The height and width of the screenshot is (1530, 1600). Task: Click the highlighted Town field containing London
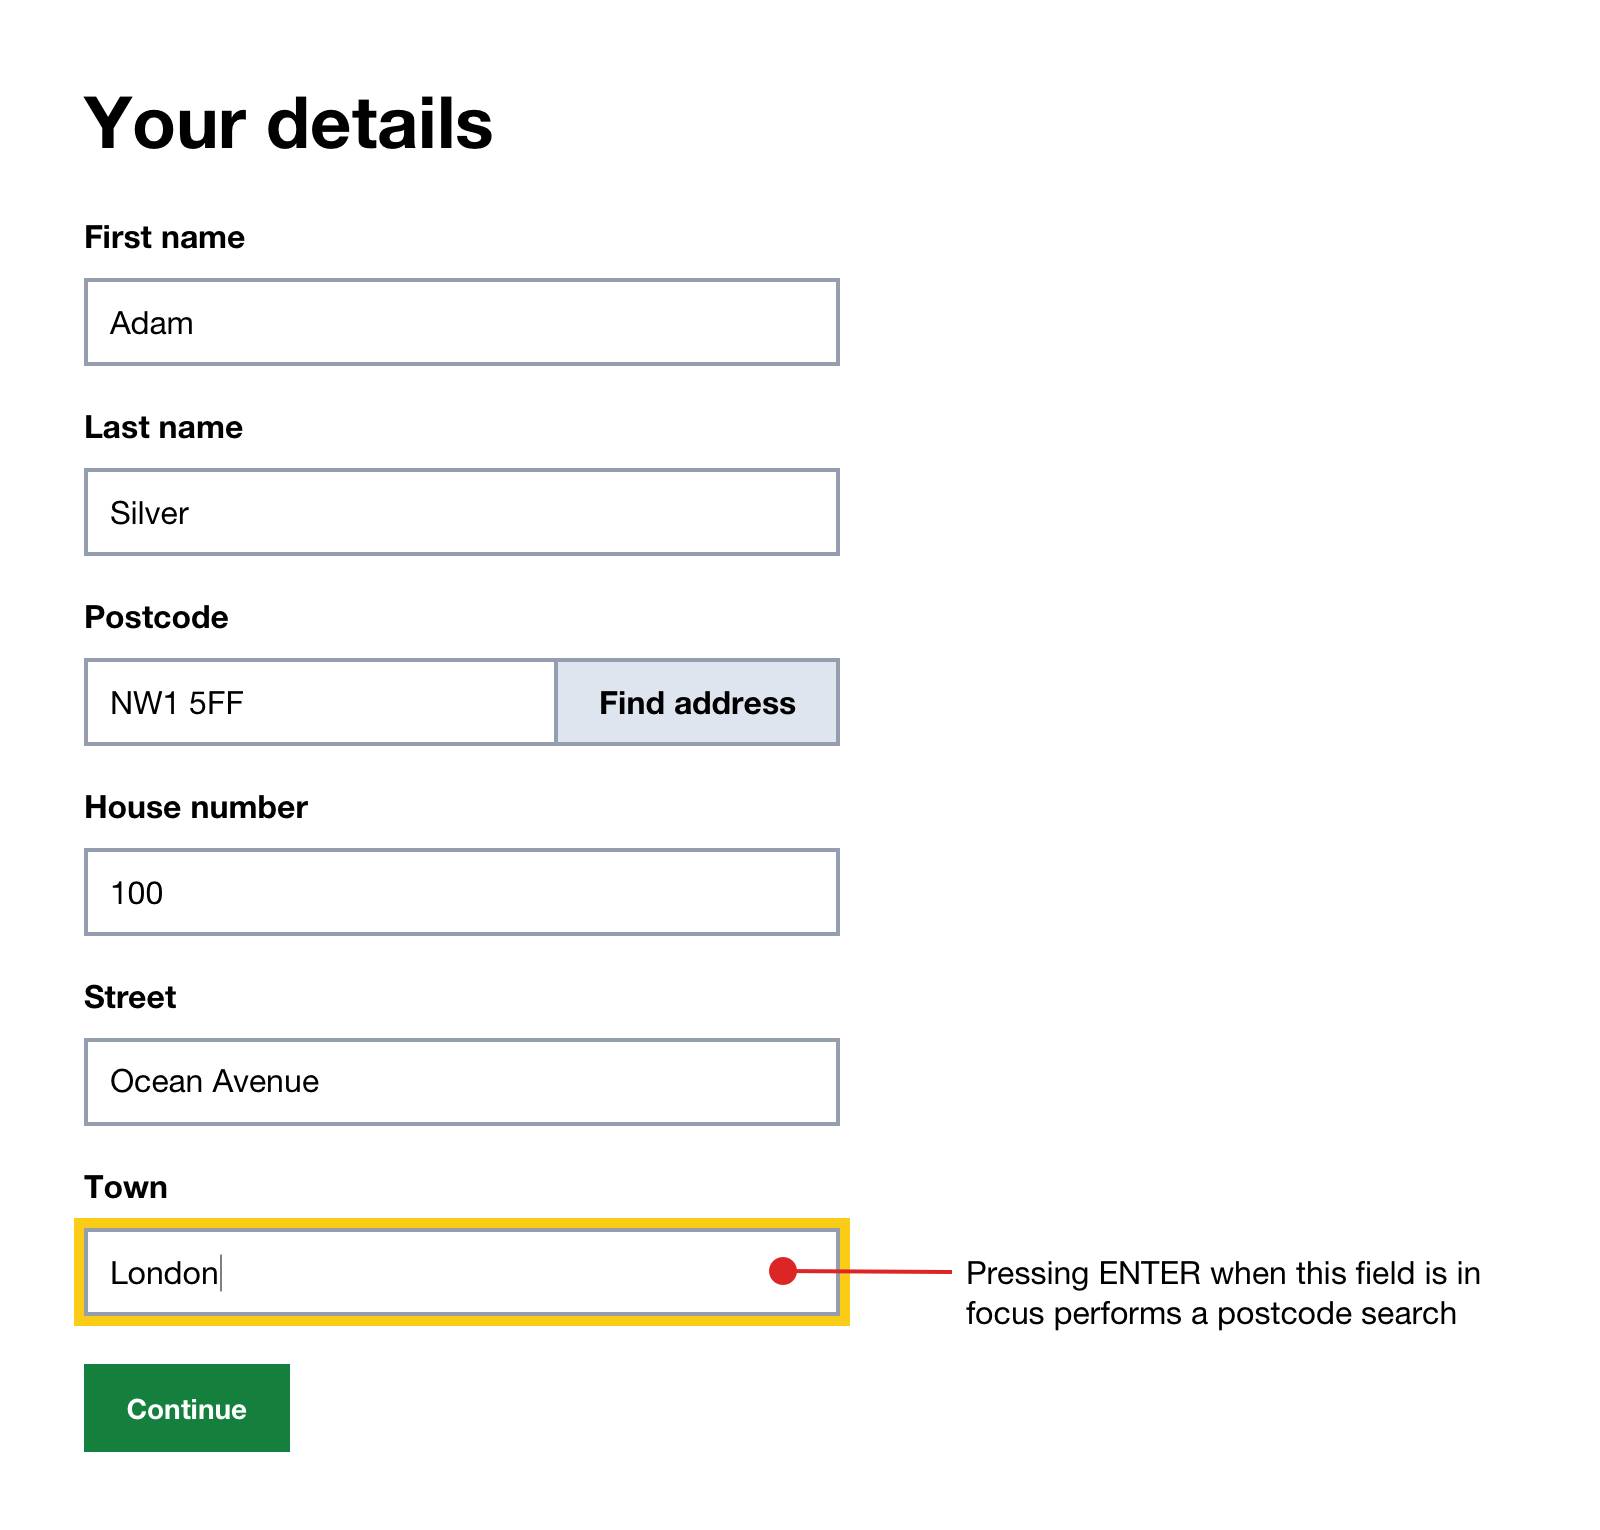[460, 1272]
